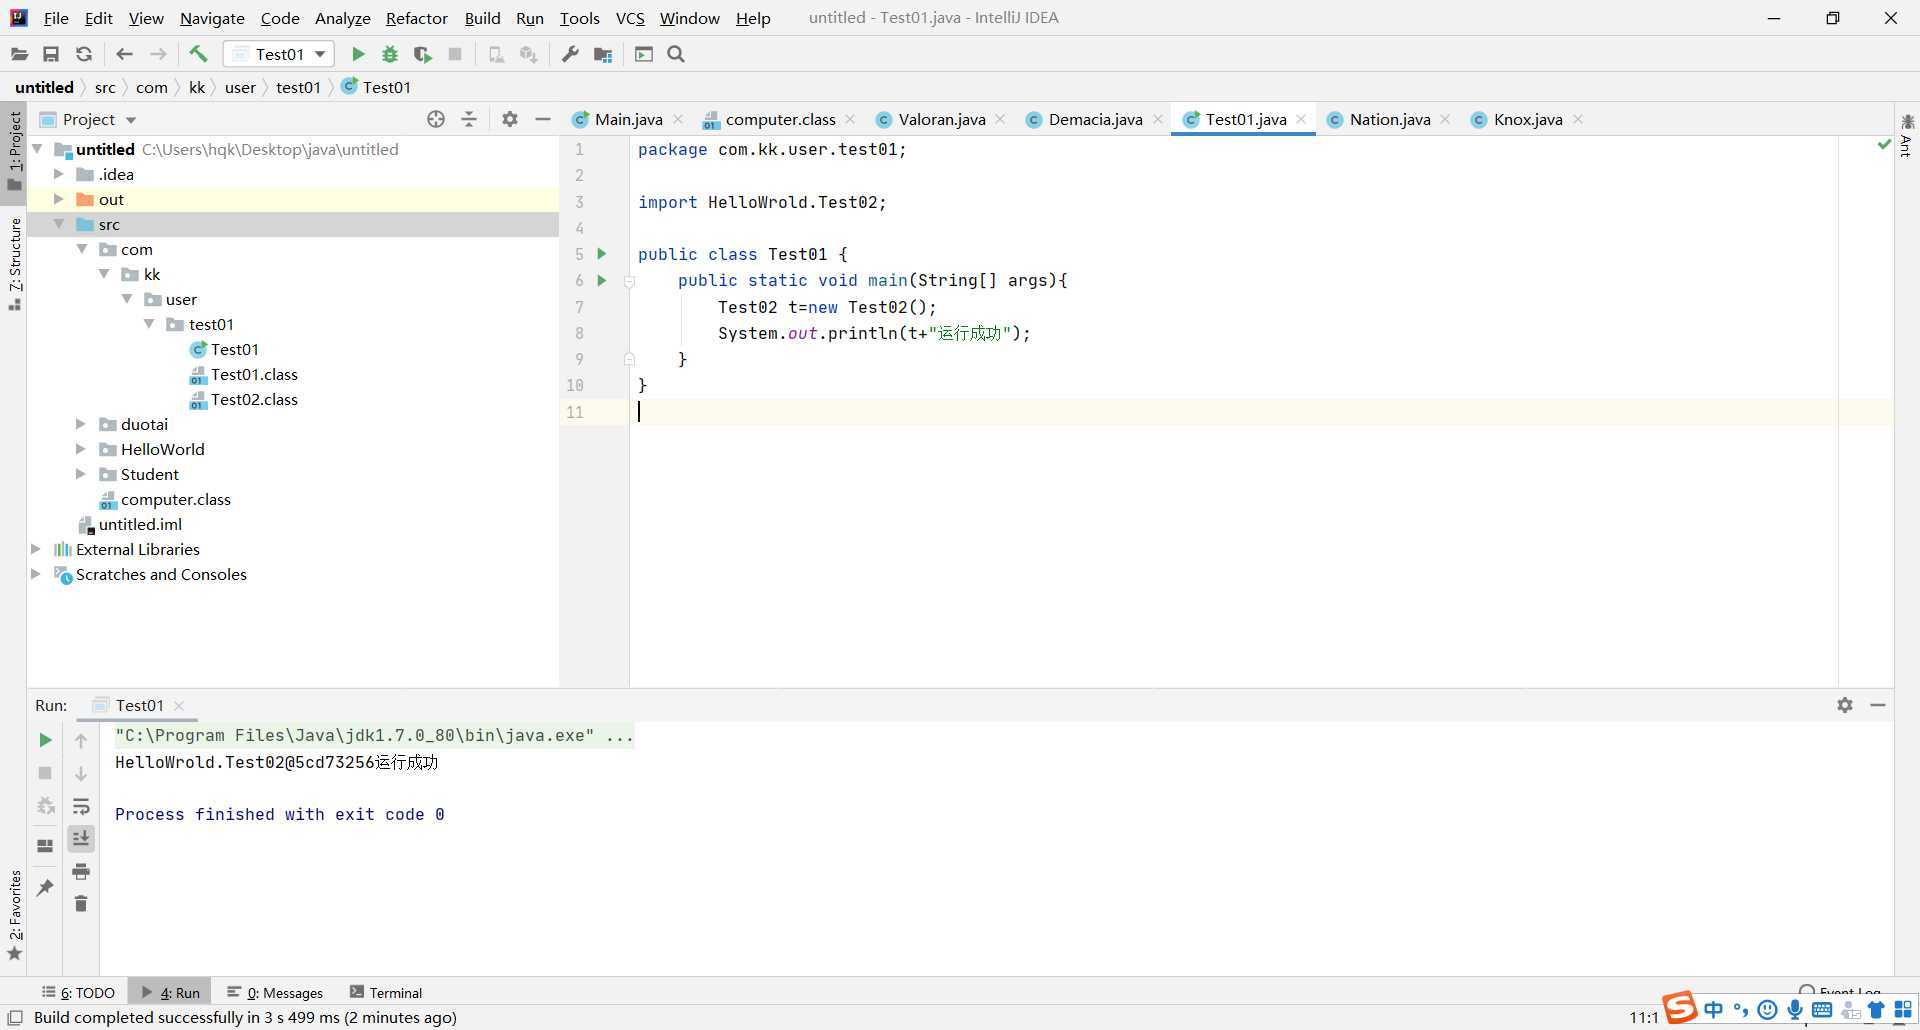The image size is (1920, 1030).
Task: Open file via the toolbar folder icon
Action: 19,54
